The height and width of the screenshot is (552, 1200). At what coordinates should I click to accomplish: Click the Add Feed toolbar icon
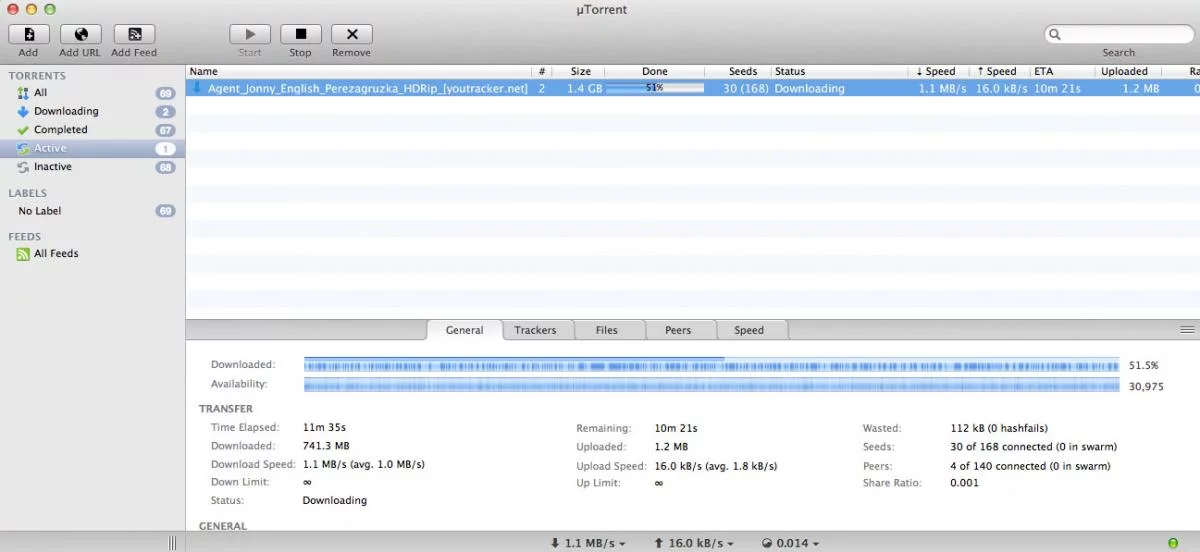click(134, 35)
